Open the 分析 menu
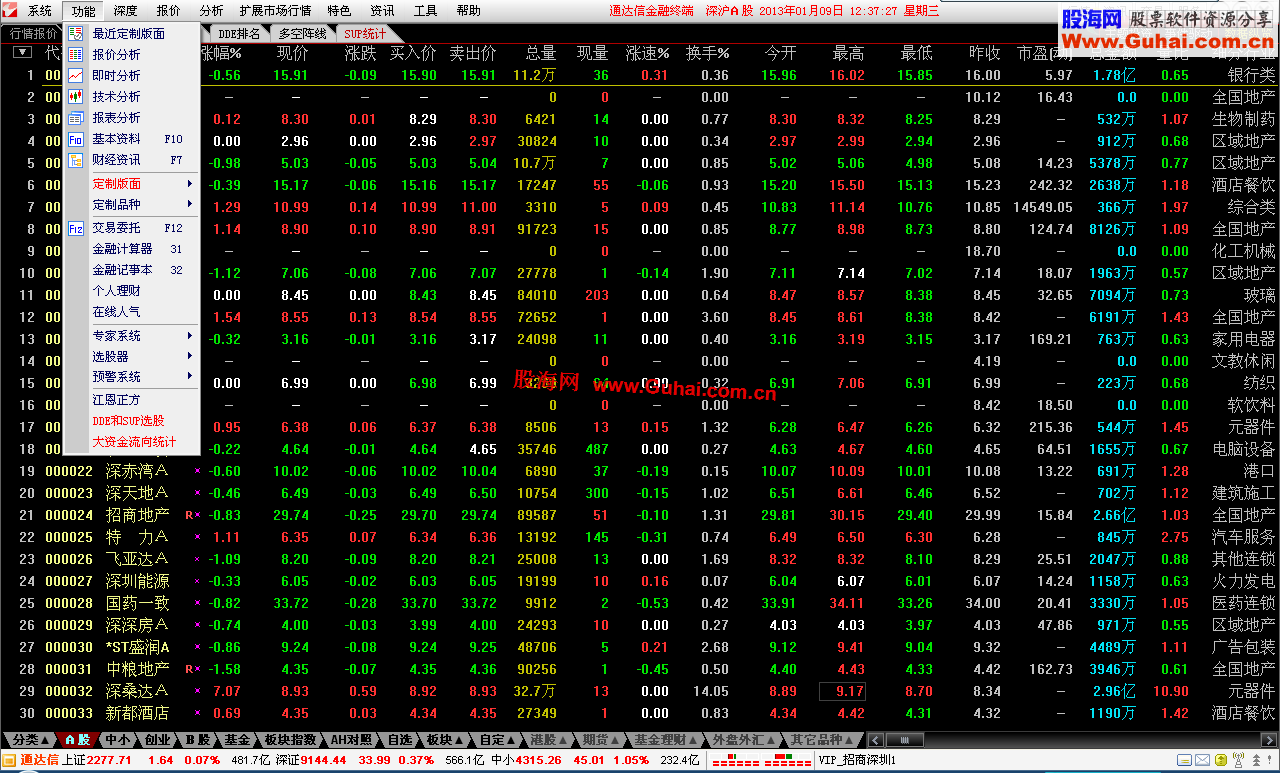The width and height of the screenshot is (1280, 773). tap(212, 11)
